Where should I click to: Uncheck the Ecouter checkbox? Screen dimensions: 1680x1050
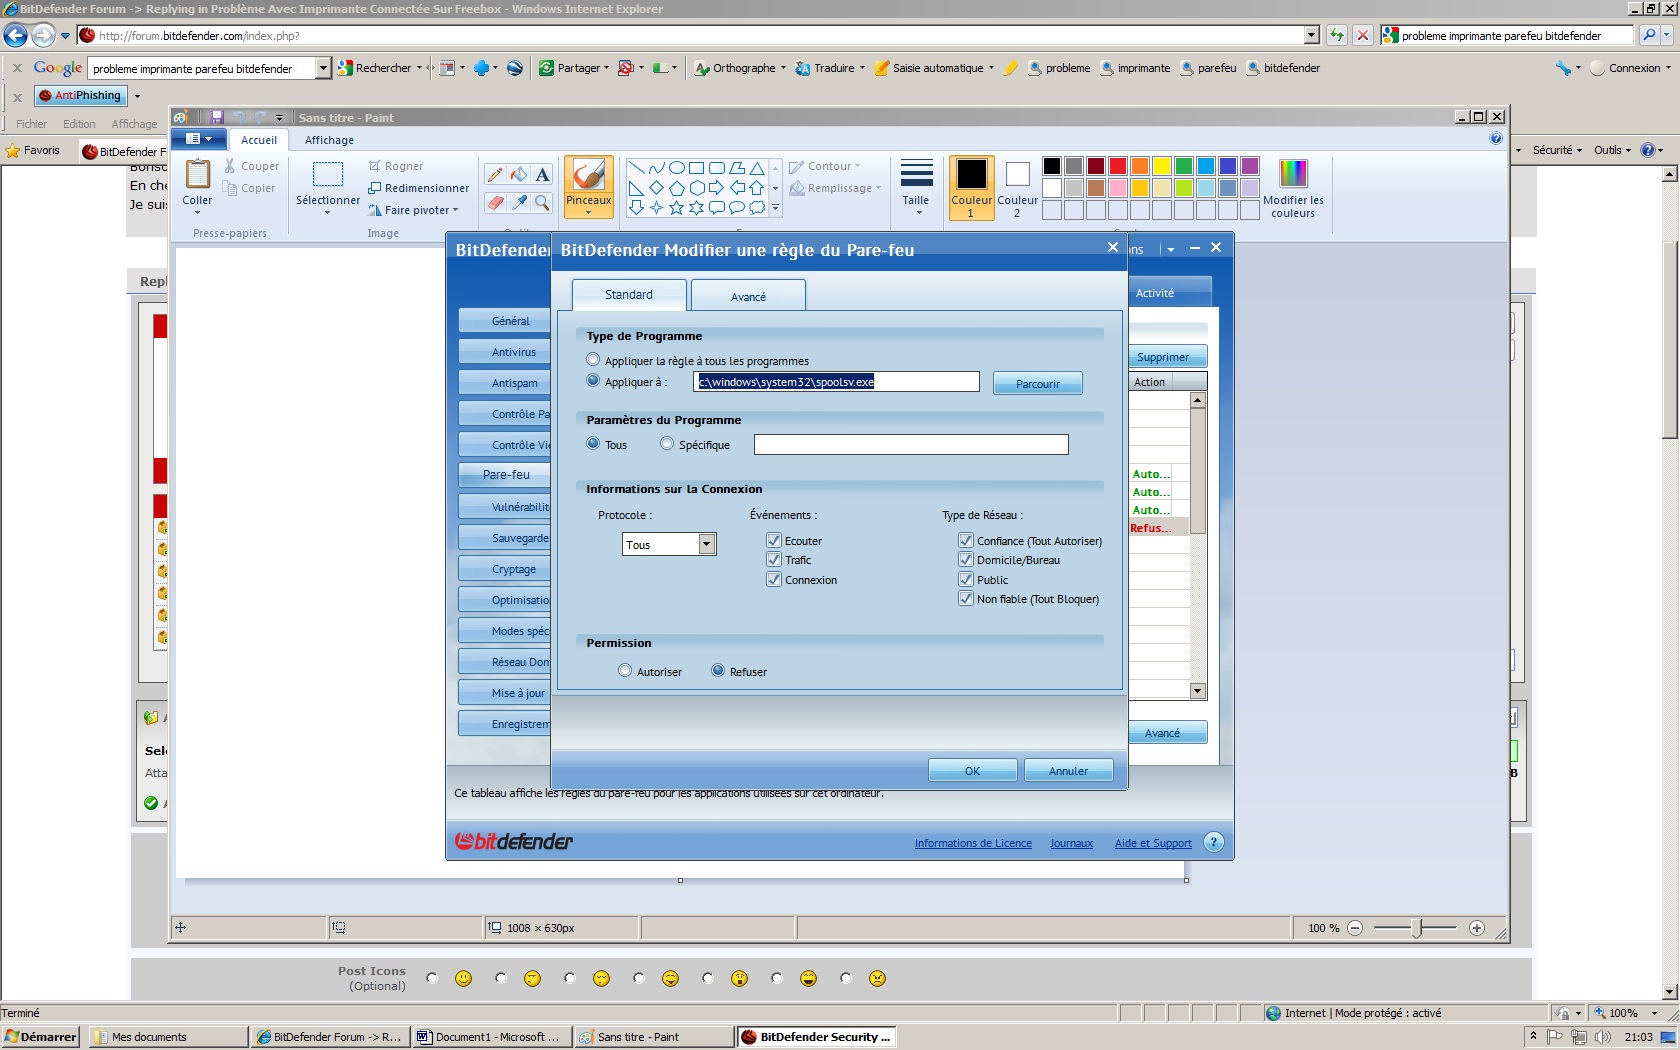pyautogui.click(x=774, y=540)
